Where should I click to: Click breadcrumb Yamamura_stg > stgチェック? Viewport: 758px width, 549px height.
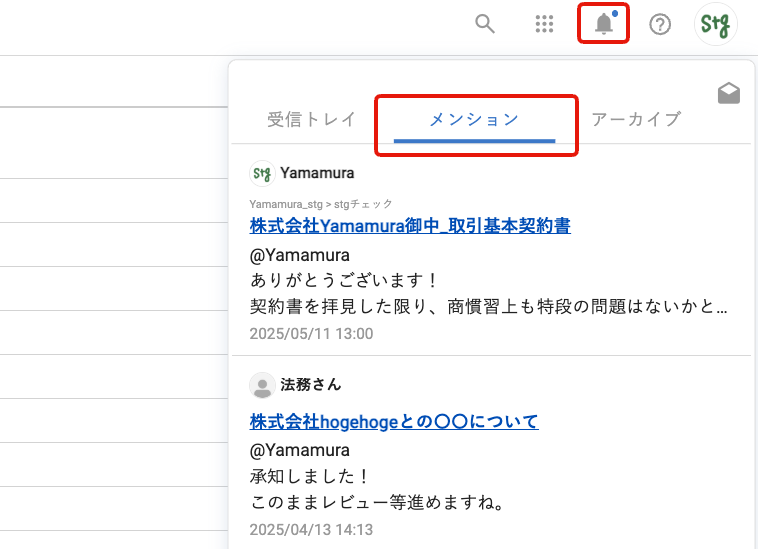(321, 204)
